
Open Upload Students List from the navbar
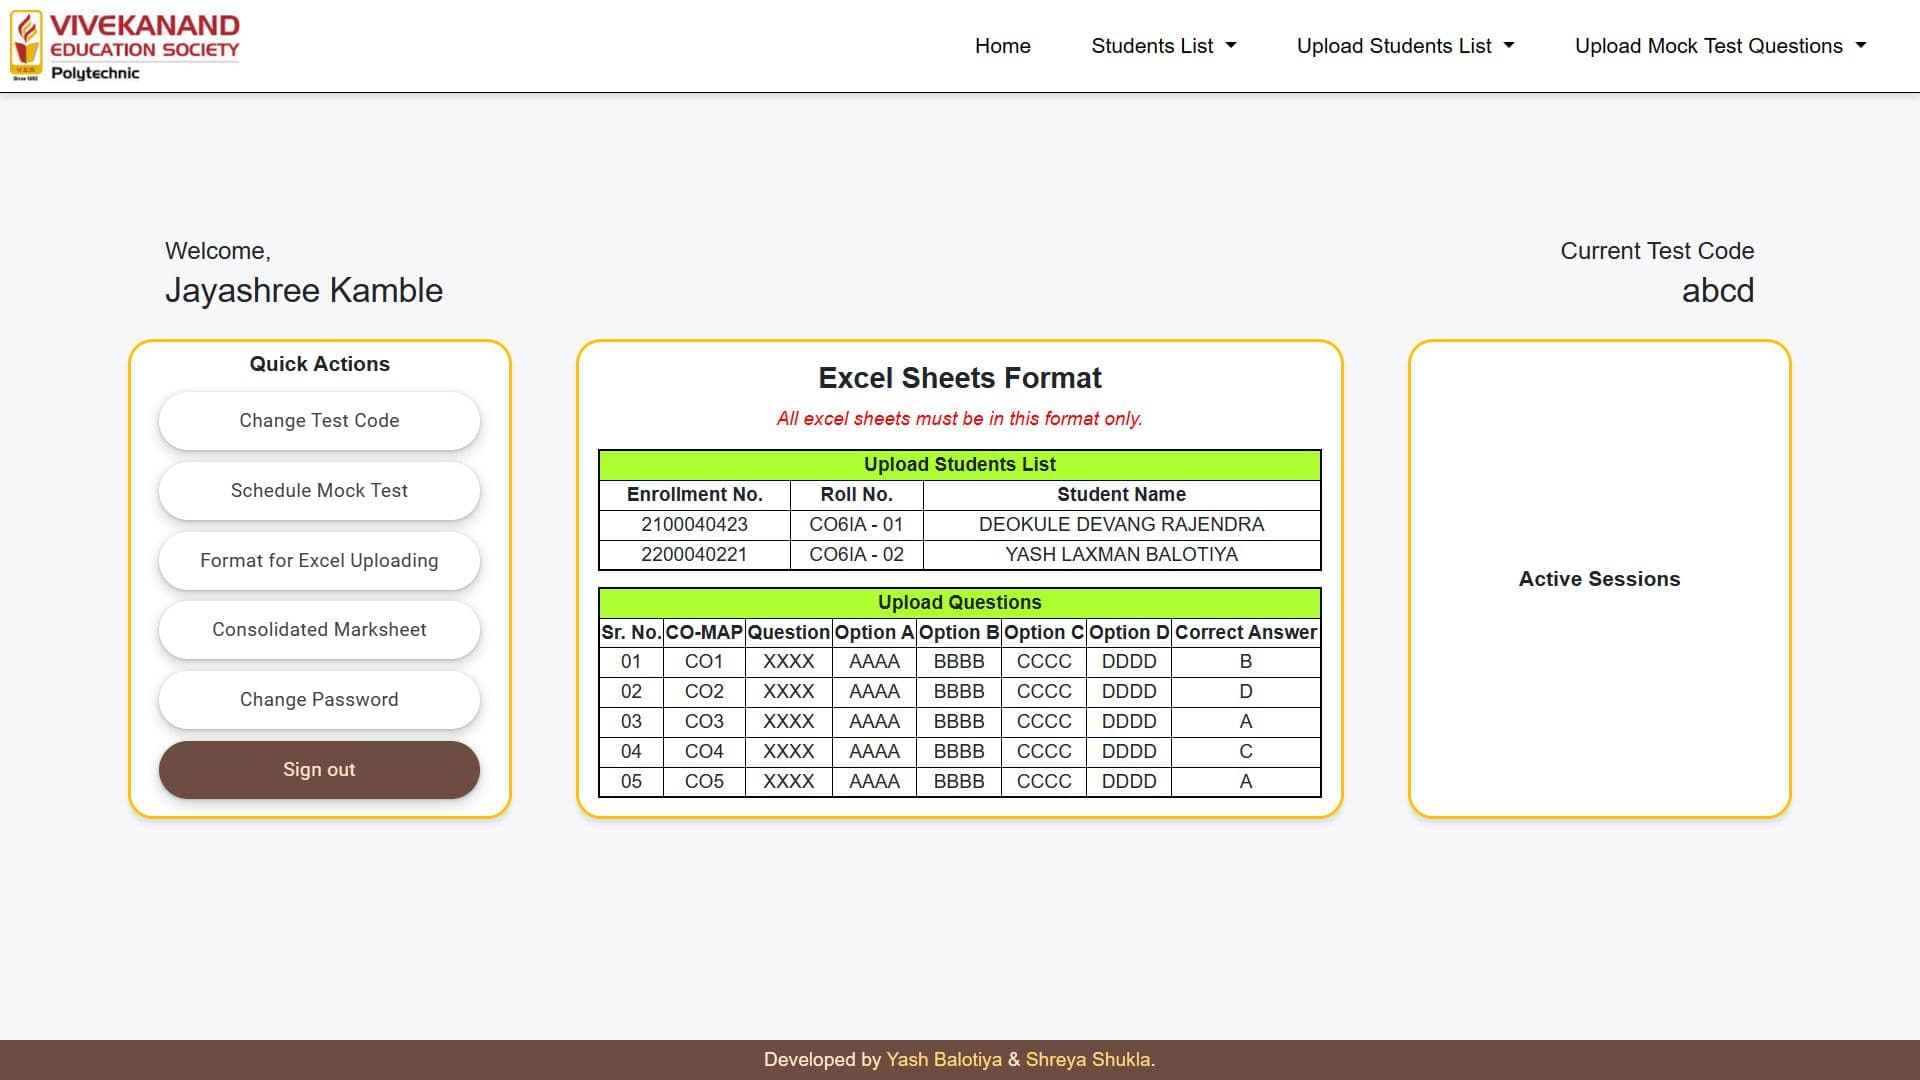point(1405,46)
